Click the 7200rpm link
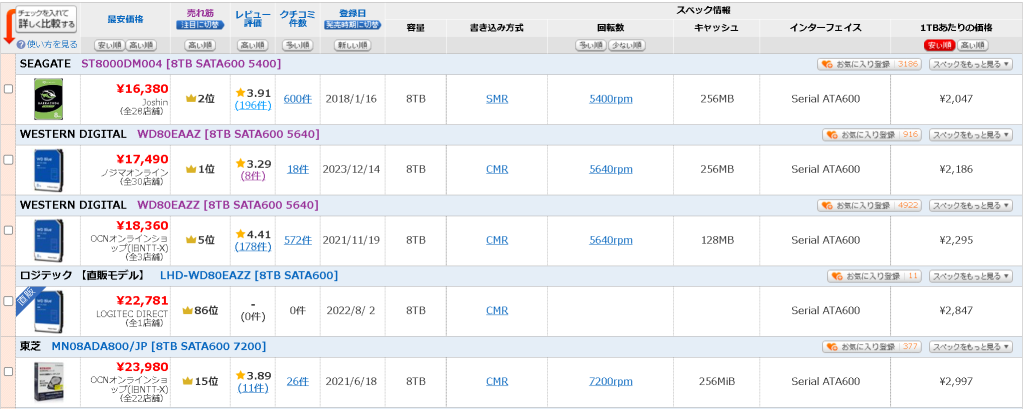1024x409 pixels. [611, 381]
